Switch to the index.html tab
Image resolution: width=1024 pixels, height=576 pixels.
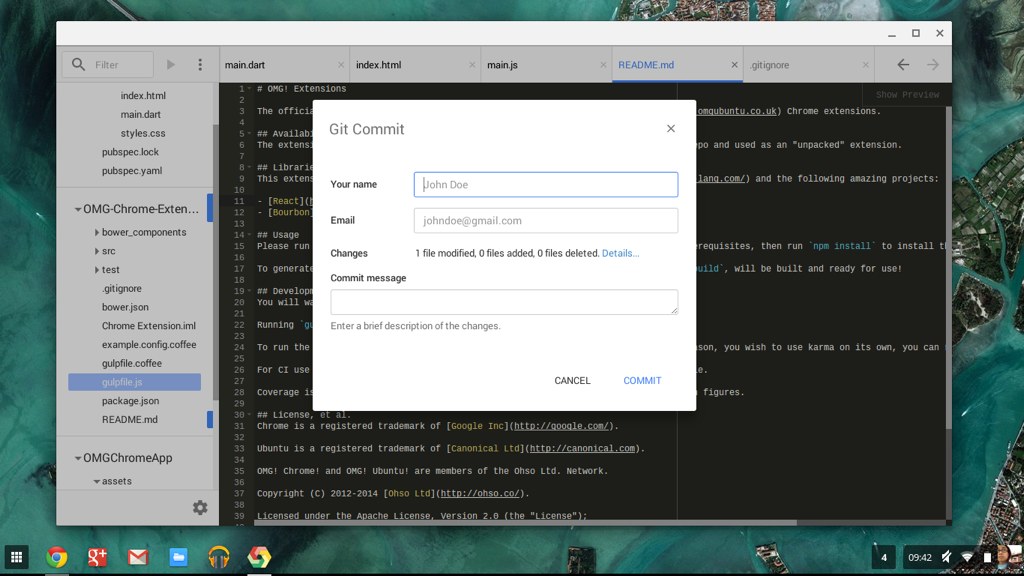tap(379, 65)
